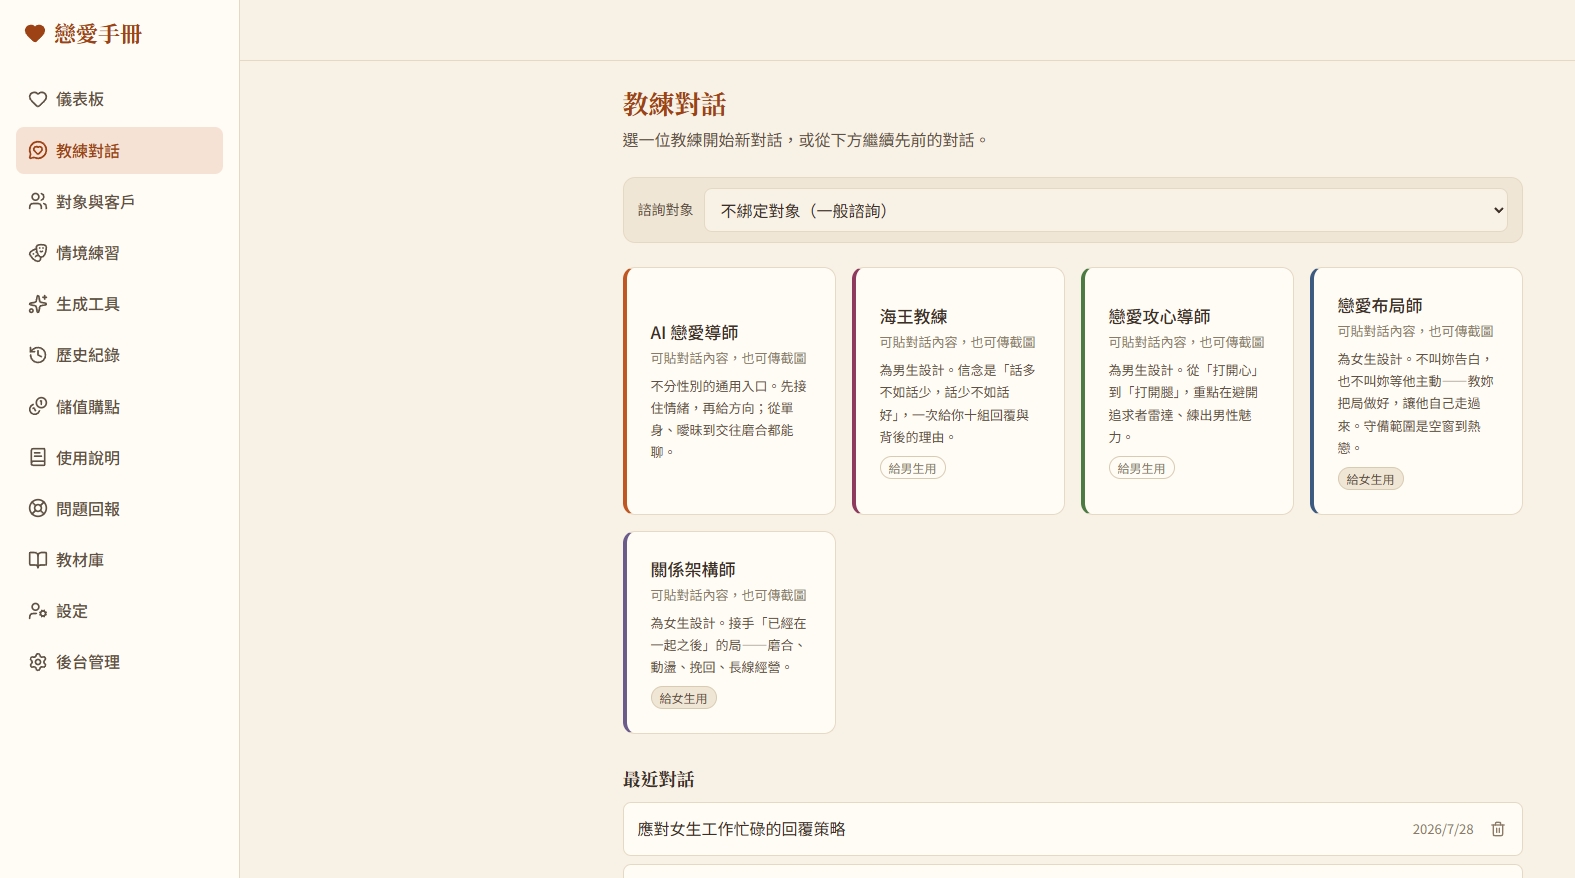1575x878 pixels.
Task: Choose the 關係架構師 coach card
Action: (x=729, y=632)
